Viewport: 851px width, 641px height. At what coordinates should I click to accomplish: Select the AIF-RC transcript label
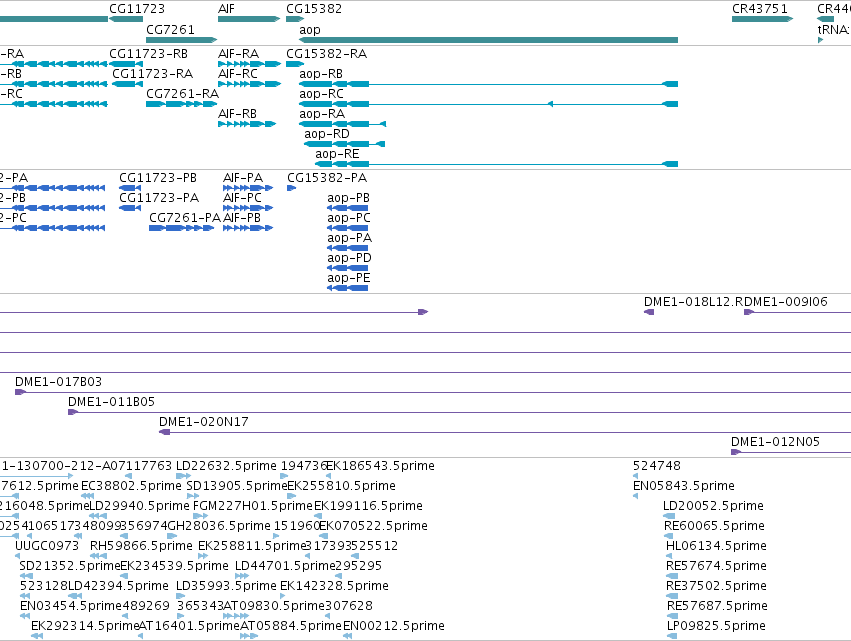tap(238, 74)
